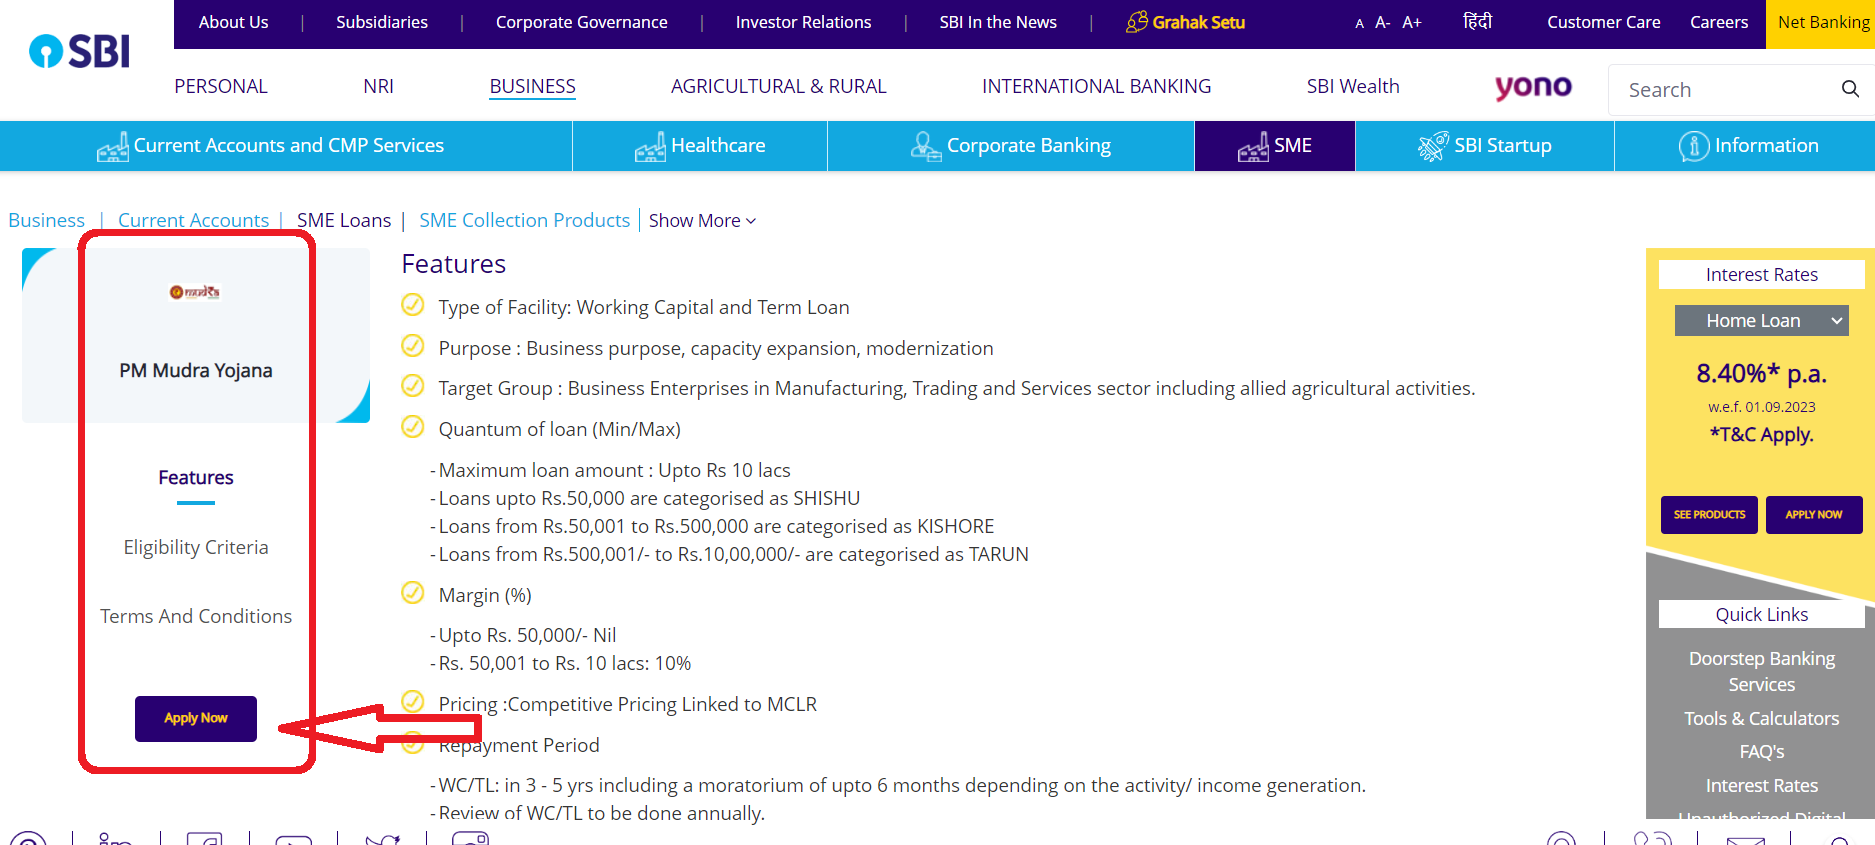Screen dimensions: 1875x845
Task: Go to Business breadcrumb
Action: click(46, 220)
